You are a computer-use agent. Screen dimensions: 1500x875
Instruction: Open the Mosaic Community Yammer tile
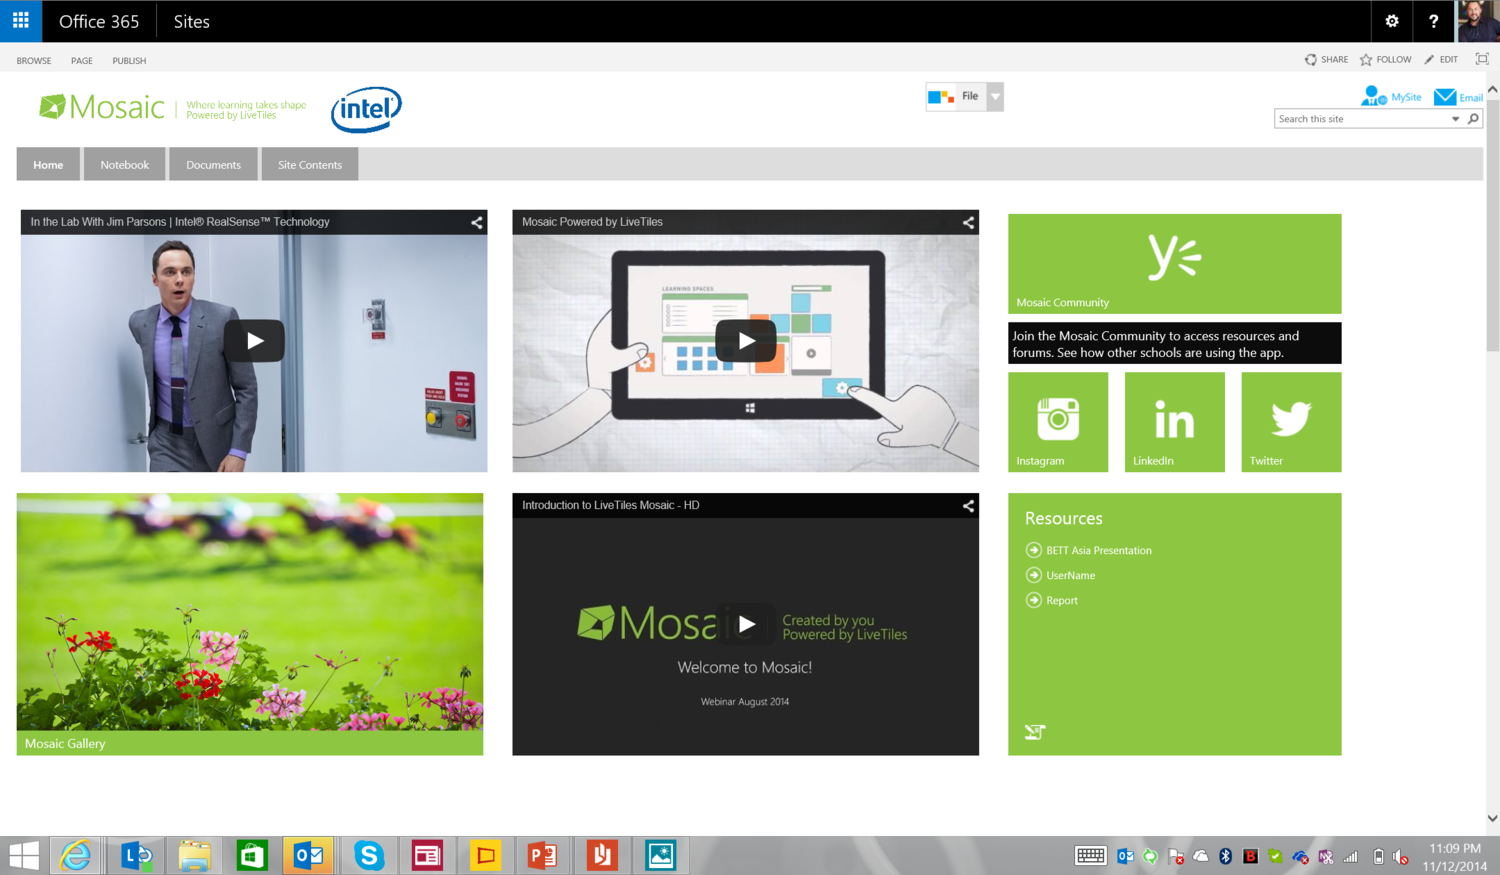[x=1174, y=263]
